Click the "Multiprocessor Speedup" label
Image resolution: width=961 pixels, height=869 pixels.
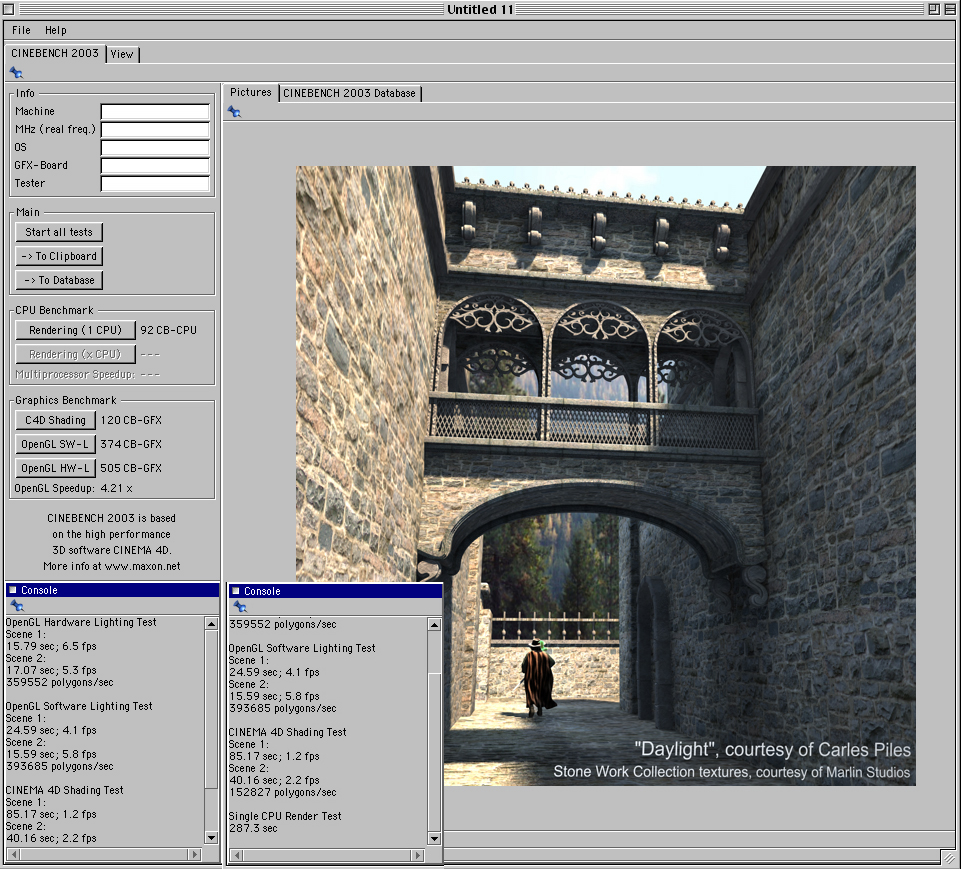coord(75,374)
